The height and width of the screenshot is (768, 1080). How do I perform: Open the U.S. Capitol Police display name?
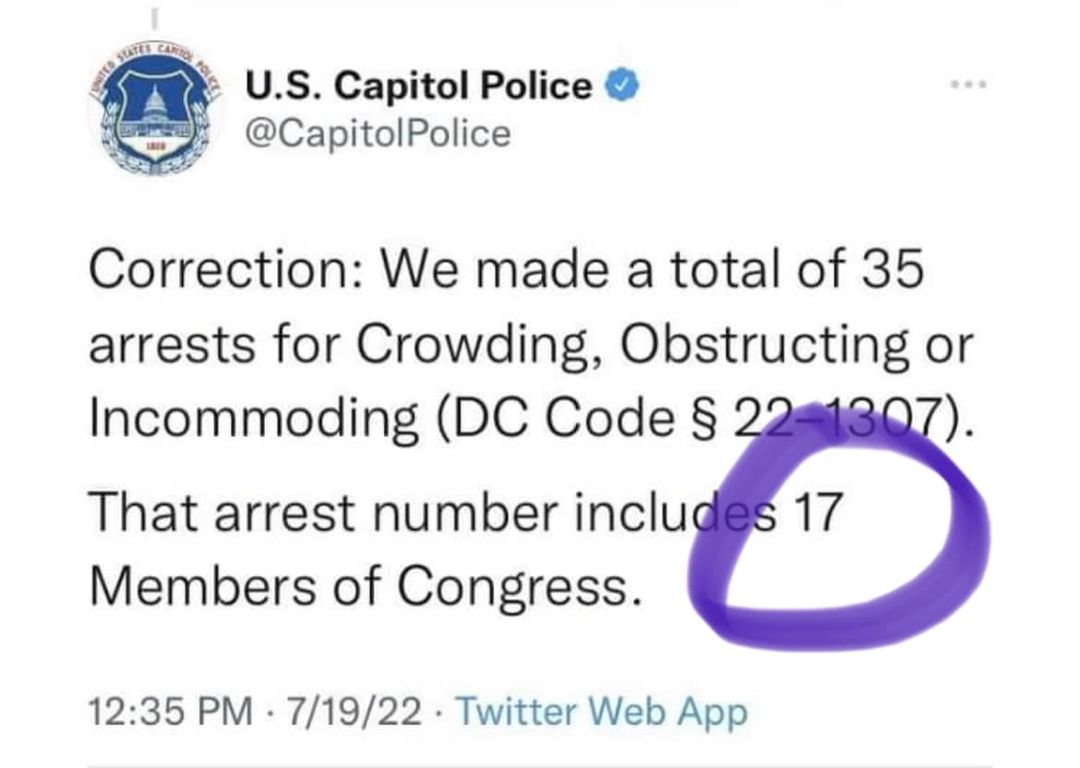[418, 88]
